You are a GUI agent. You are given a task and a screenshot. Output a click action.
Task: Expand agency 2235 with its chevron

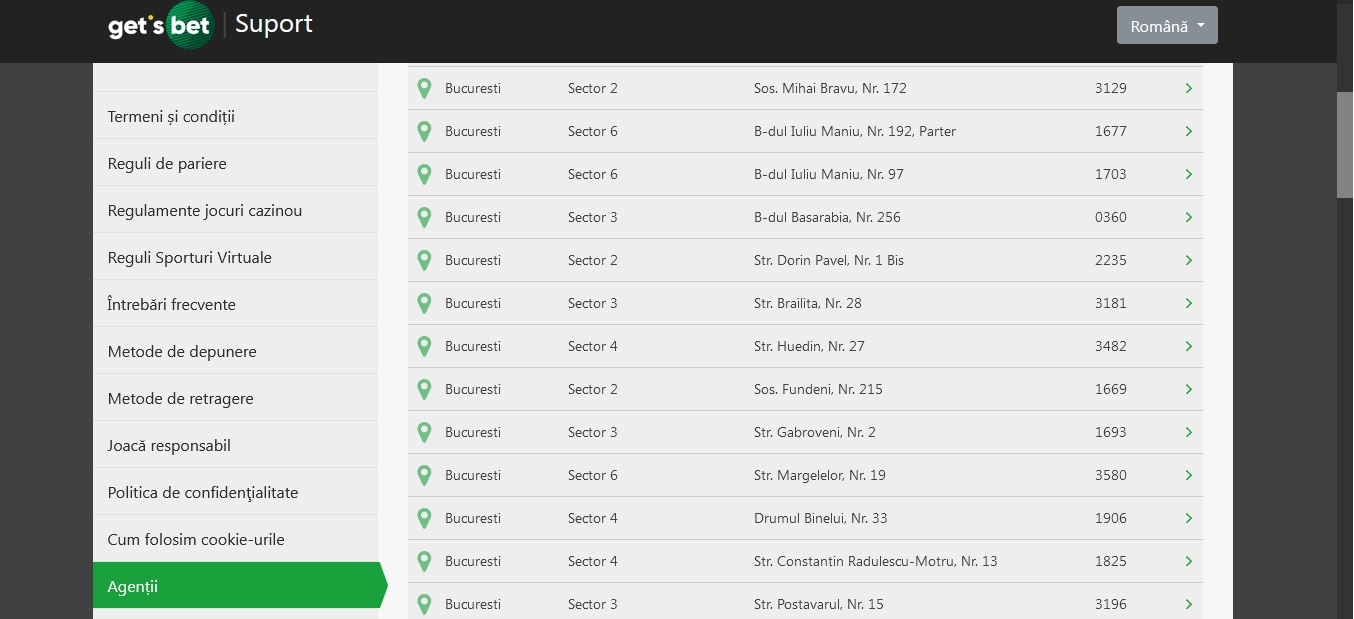1189,260
